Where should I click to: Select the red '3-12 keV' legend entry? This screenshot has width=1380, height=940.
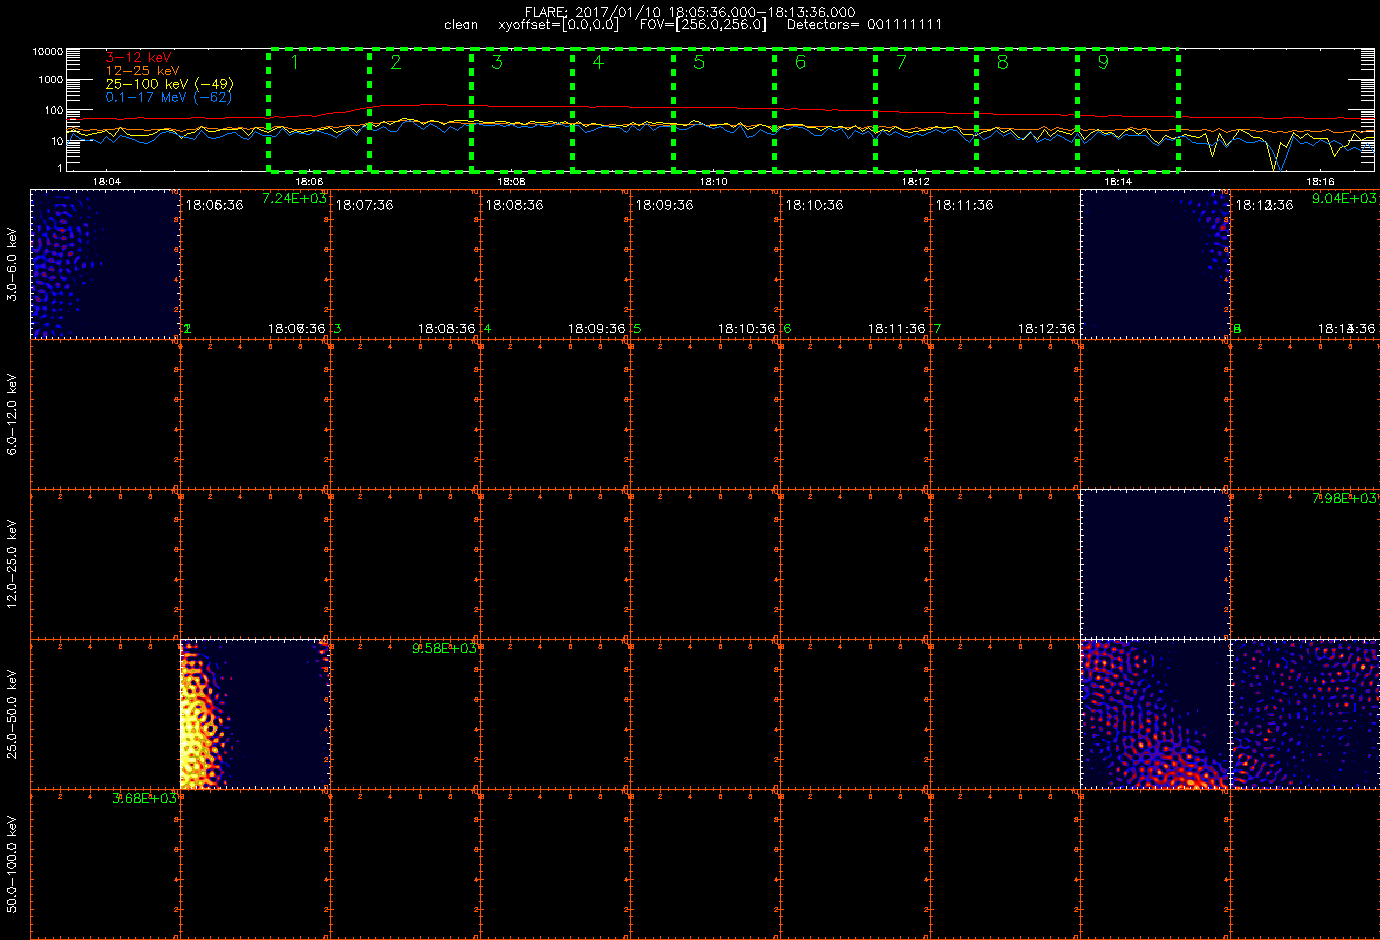[x=138, y=58]
